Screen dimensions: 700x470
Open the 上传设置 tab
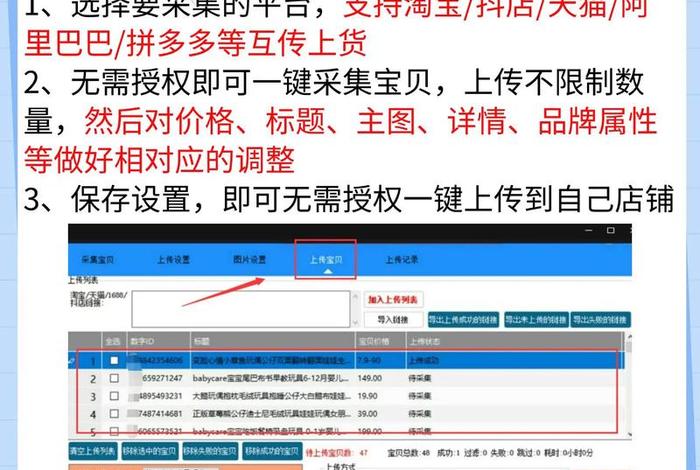pyautogui.click(x=174, y=260)
